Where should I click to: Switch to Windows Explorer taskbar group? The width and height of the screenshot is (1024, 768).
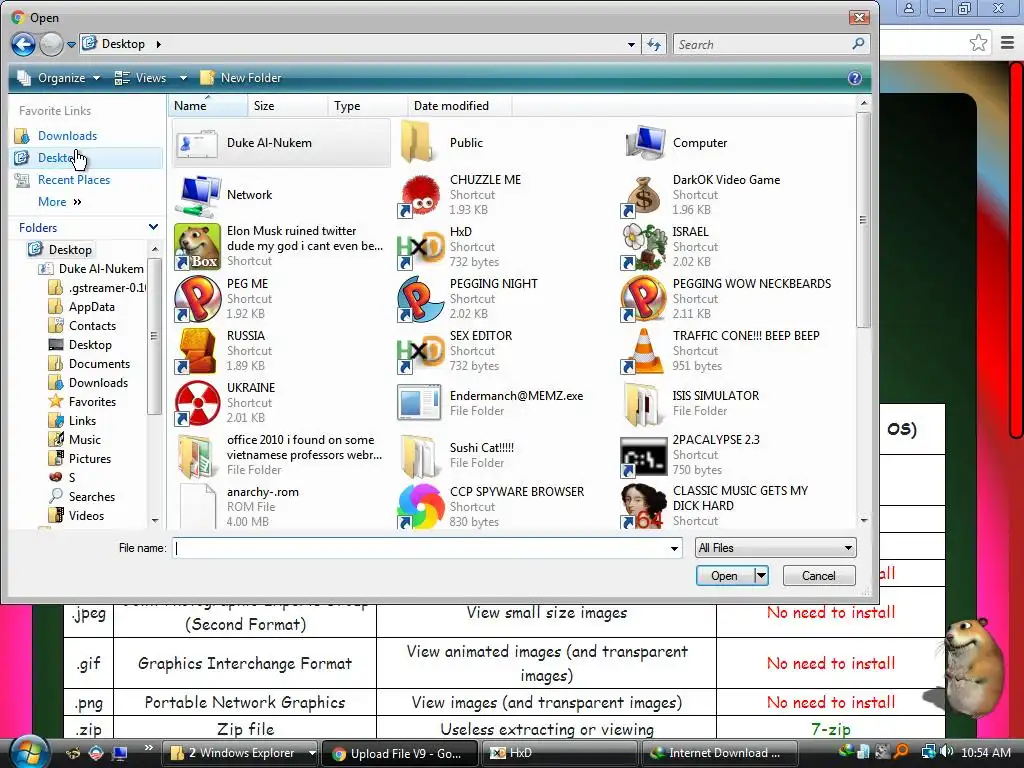pyautogui.click(x=240, y=753)
